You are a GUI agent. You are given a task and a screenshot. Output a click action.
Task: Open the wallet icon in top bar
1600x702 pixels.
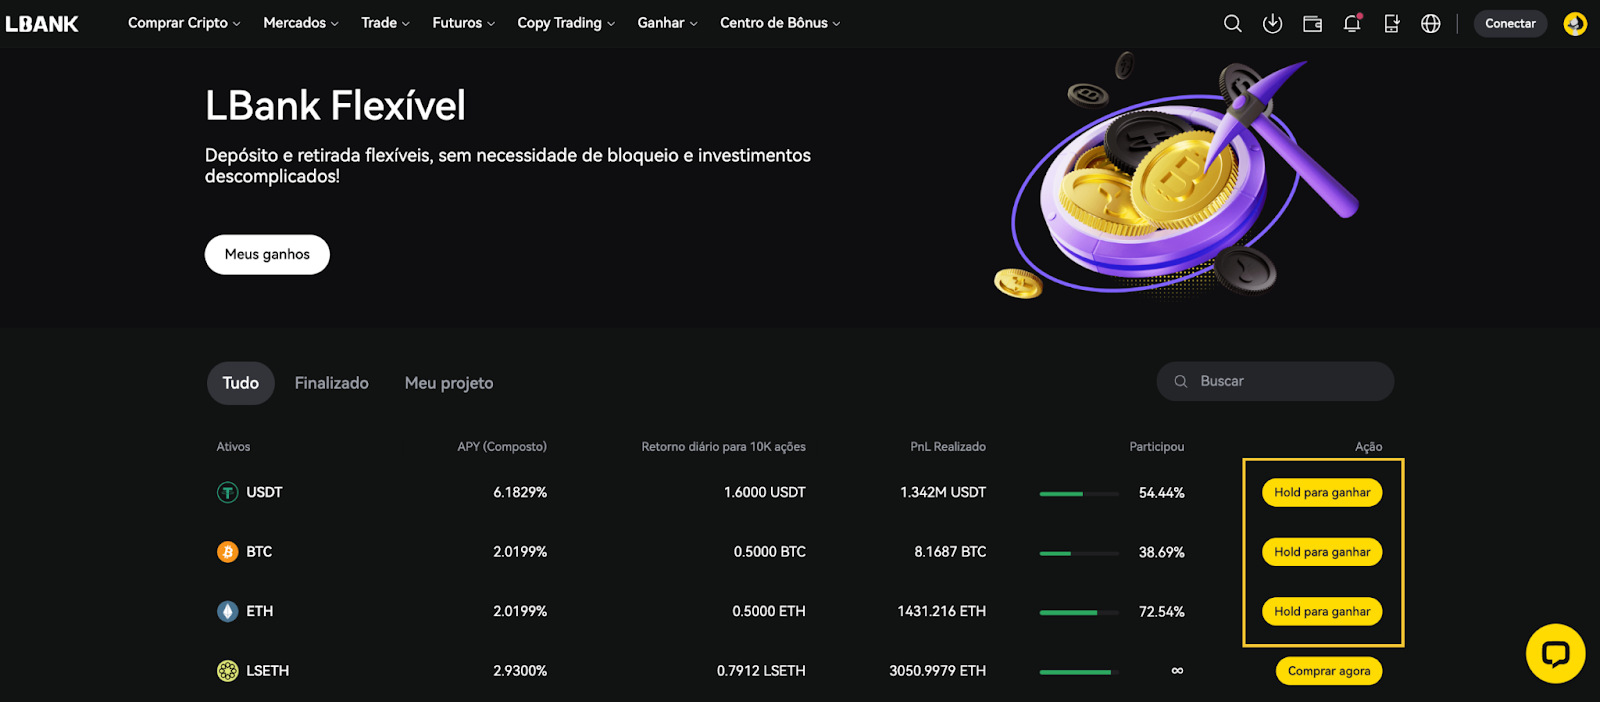click(x=1312, y=23)
